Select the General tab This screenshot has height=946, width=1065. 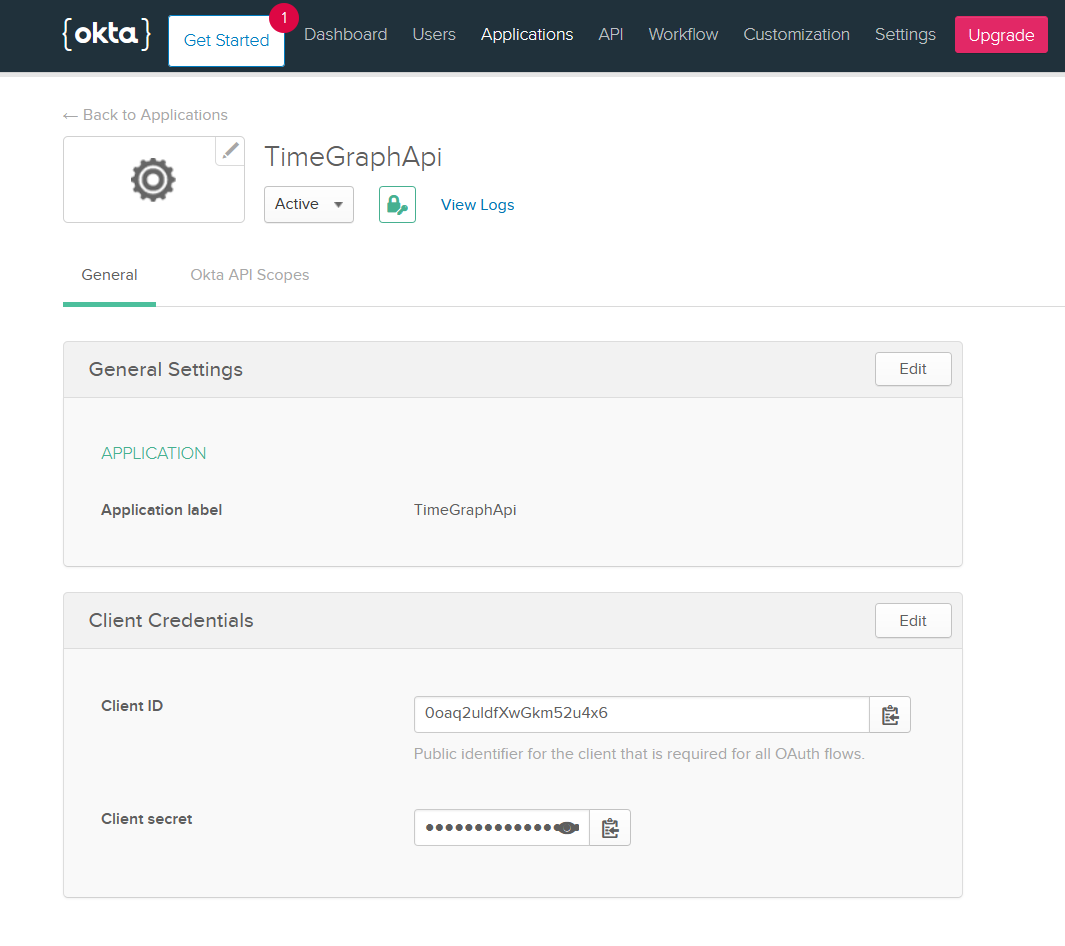[x=109, y=275]
